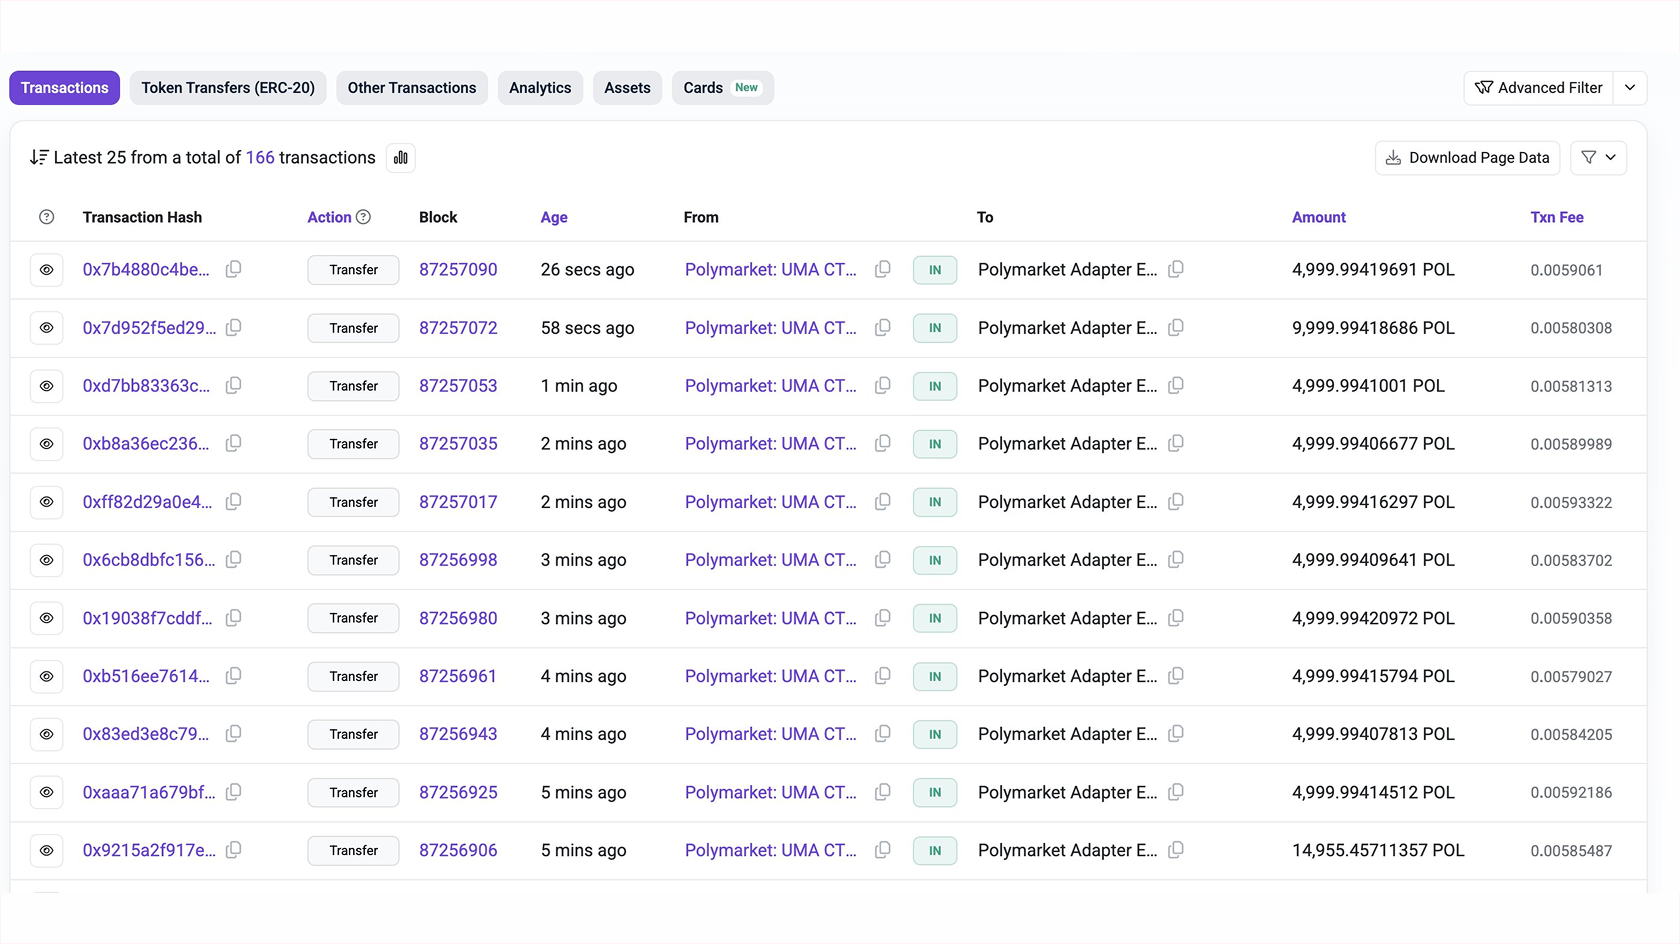The width and height of the screenshot is (1680, 944).
Task: Copy From address in block 87257017 row
Action: click(x=882, y=501)
